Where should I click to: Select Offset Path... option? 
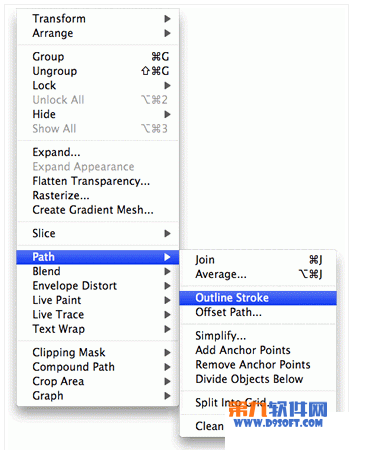(258, 312)
